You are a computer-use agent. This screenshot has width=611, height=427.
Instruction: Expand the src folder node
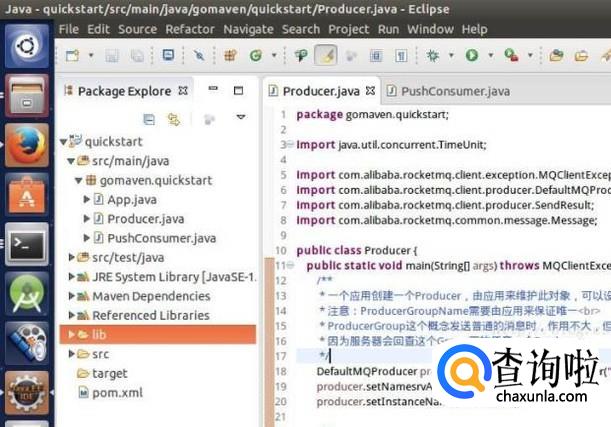pos(71,354)
